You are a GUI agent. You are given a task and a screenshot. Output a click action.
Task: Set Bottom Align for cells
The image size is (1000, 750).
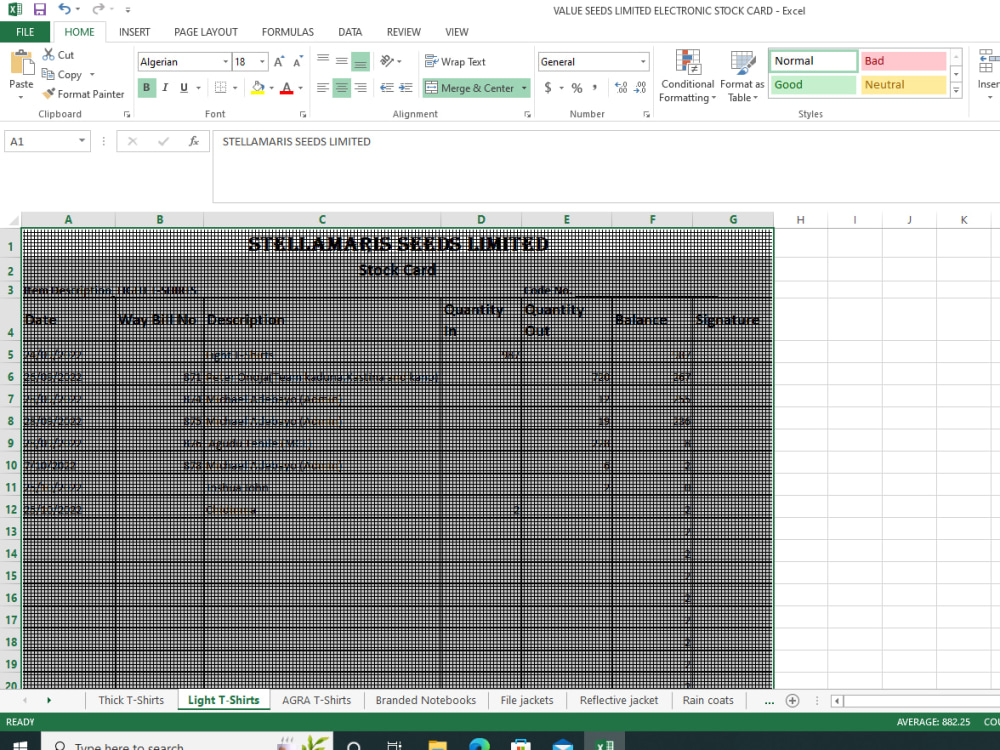tap(360, 61)
